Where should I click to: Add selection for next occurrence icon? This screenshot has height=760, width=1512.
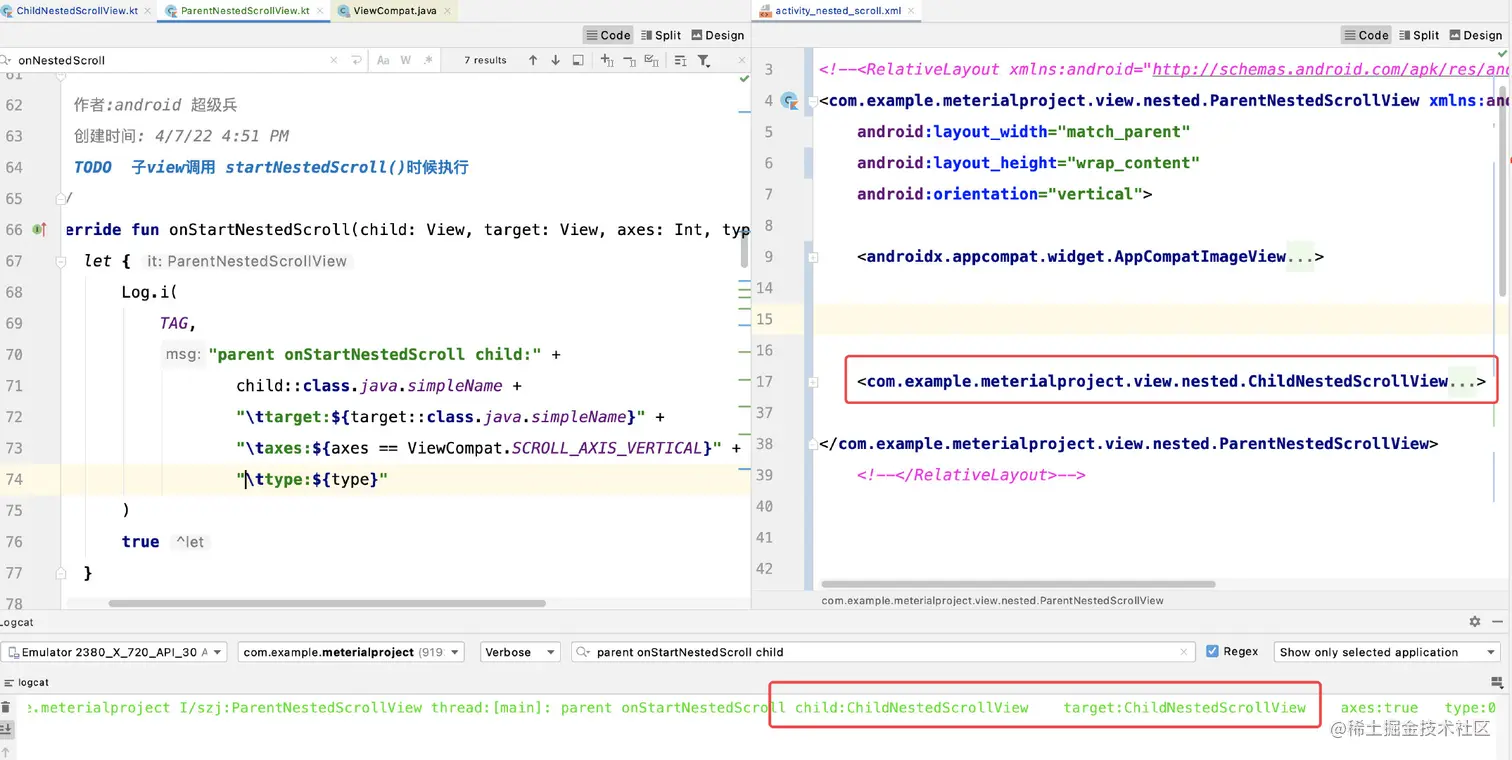pos(607,60)
